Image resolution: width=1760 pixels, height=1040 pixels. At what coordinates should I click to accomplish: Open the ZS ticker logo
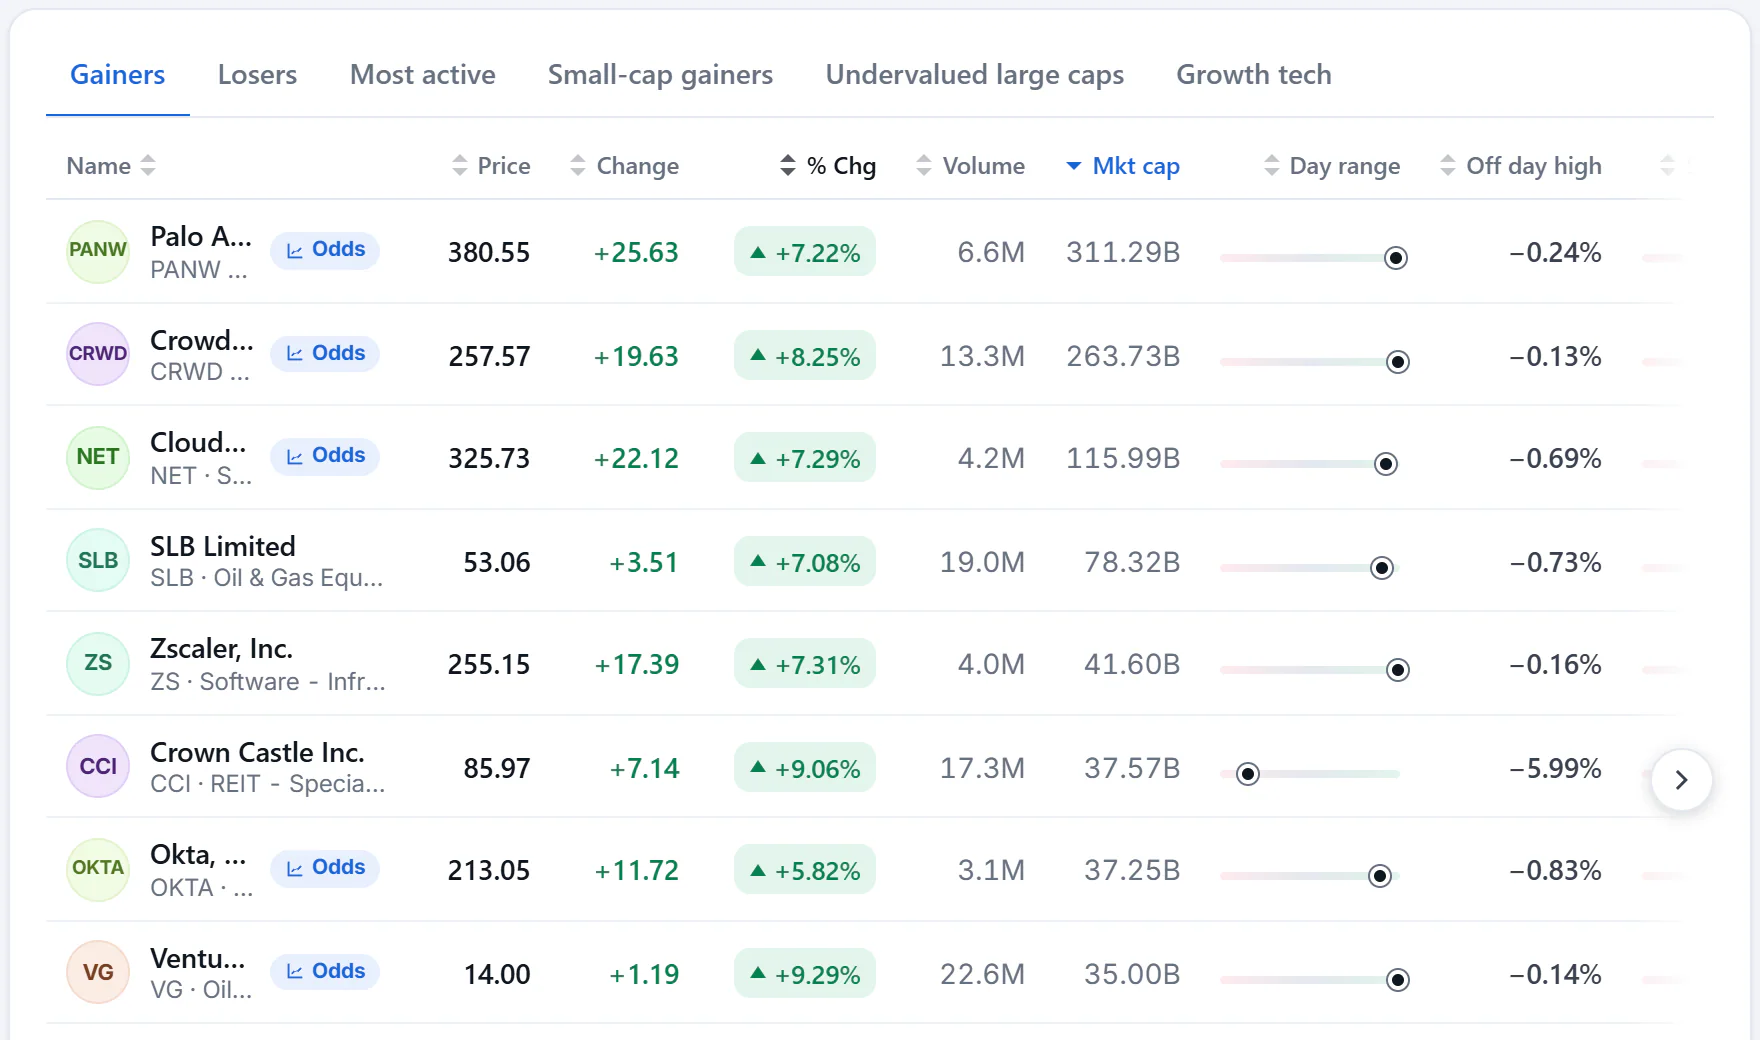98,664
